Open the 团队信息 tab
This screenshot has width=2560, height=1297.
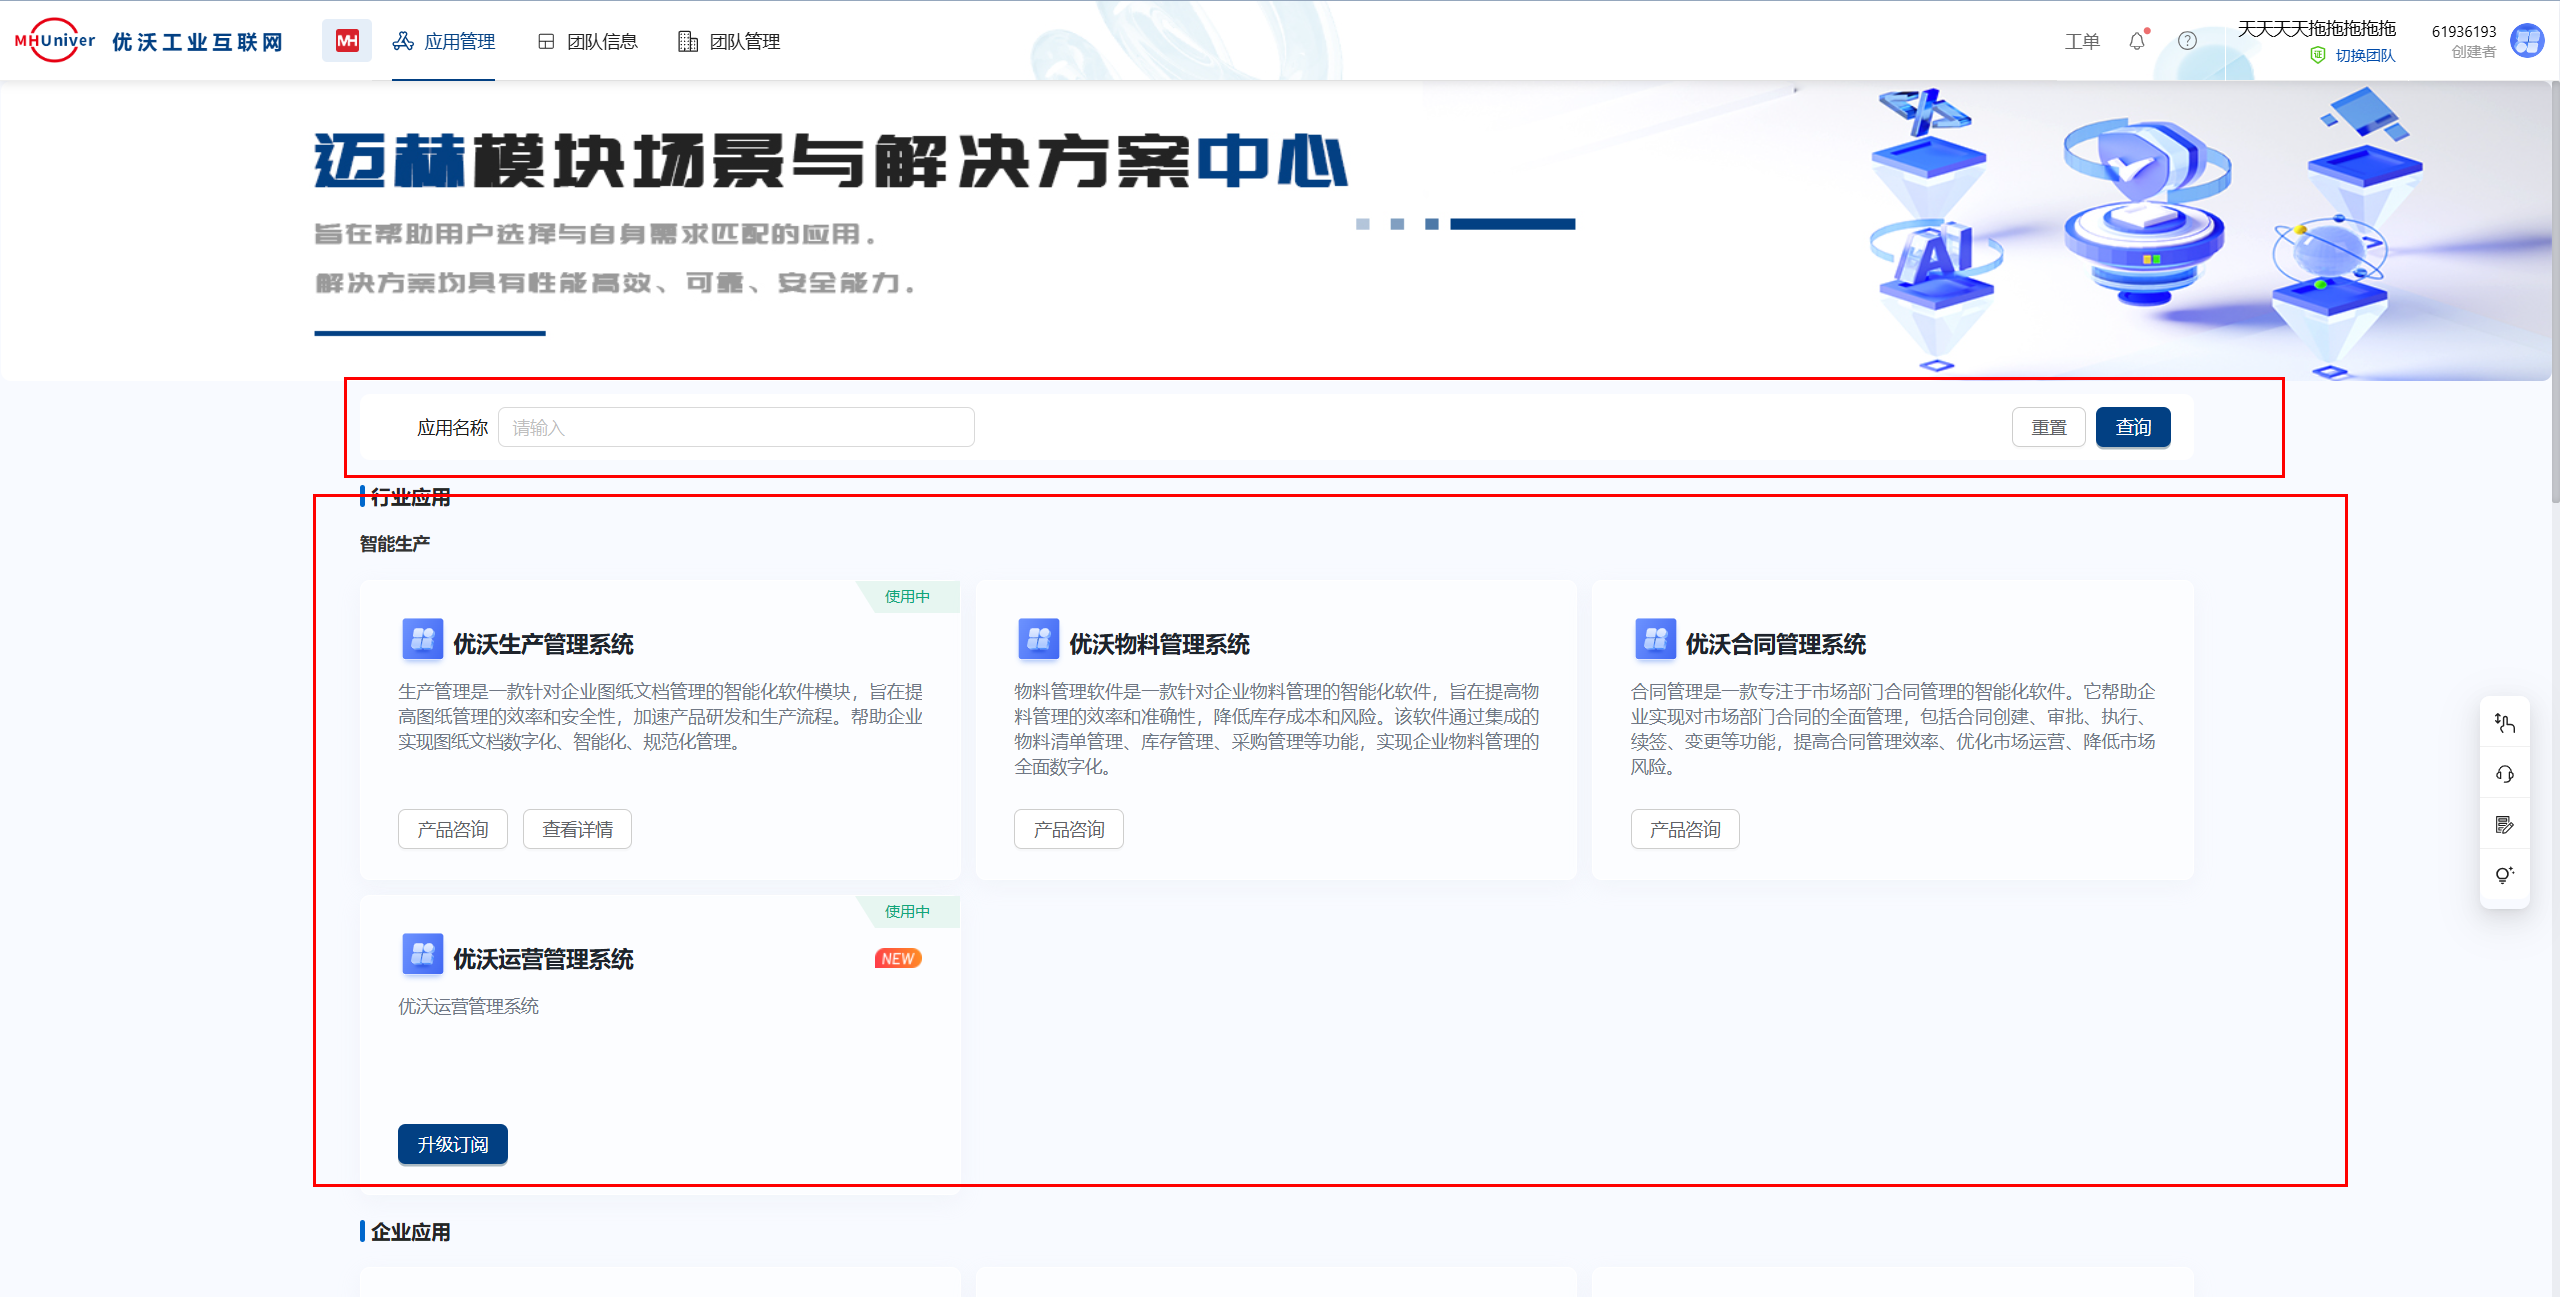click(x=588, y=41)
